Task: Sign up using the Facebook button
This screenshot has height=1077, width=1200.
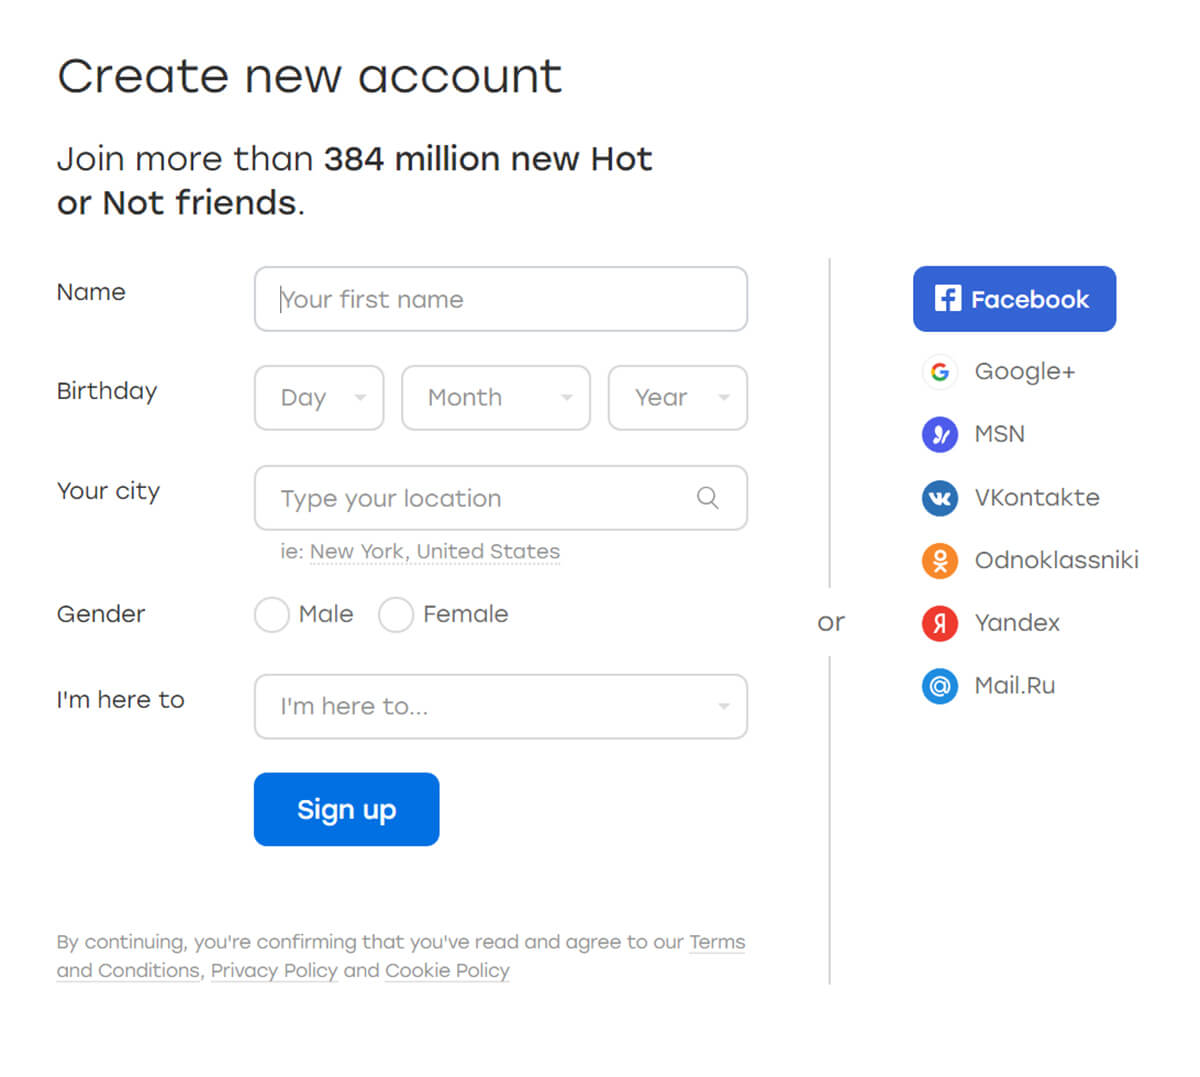Action: [1014, 299]
